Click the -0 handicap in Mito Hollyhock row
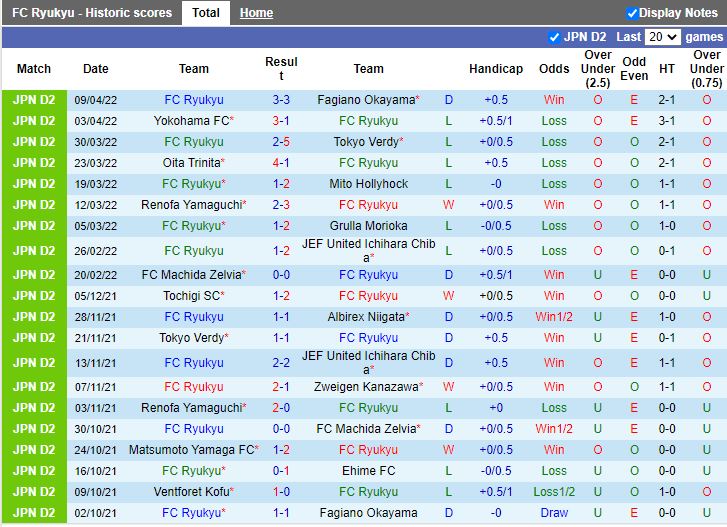The height and width of the screenshot is (527, 727). click(x=496, y=184)
